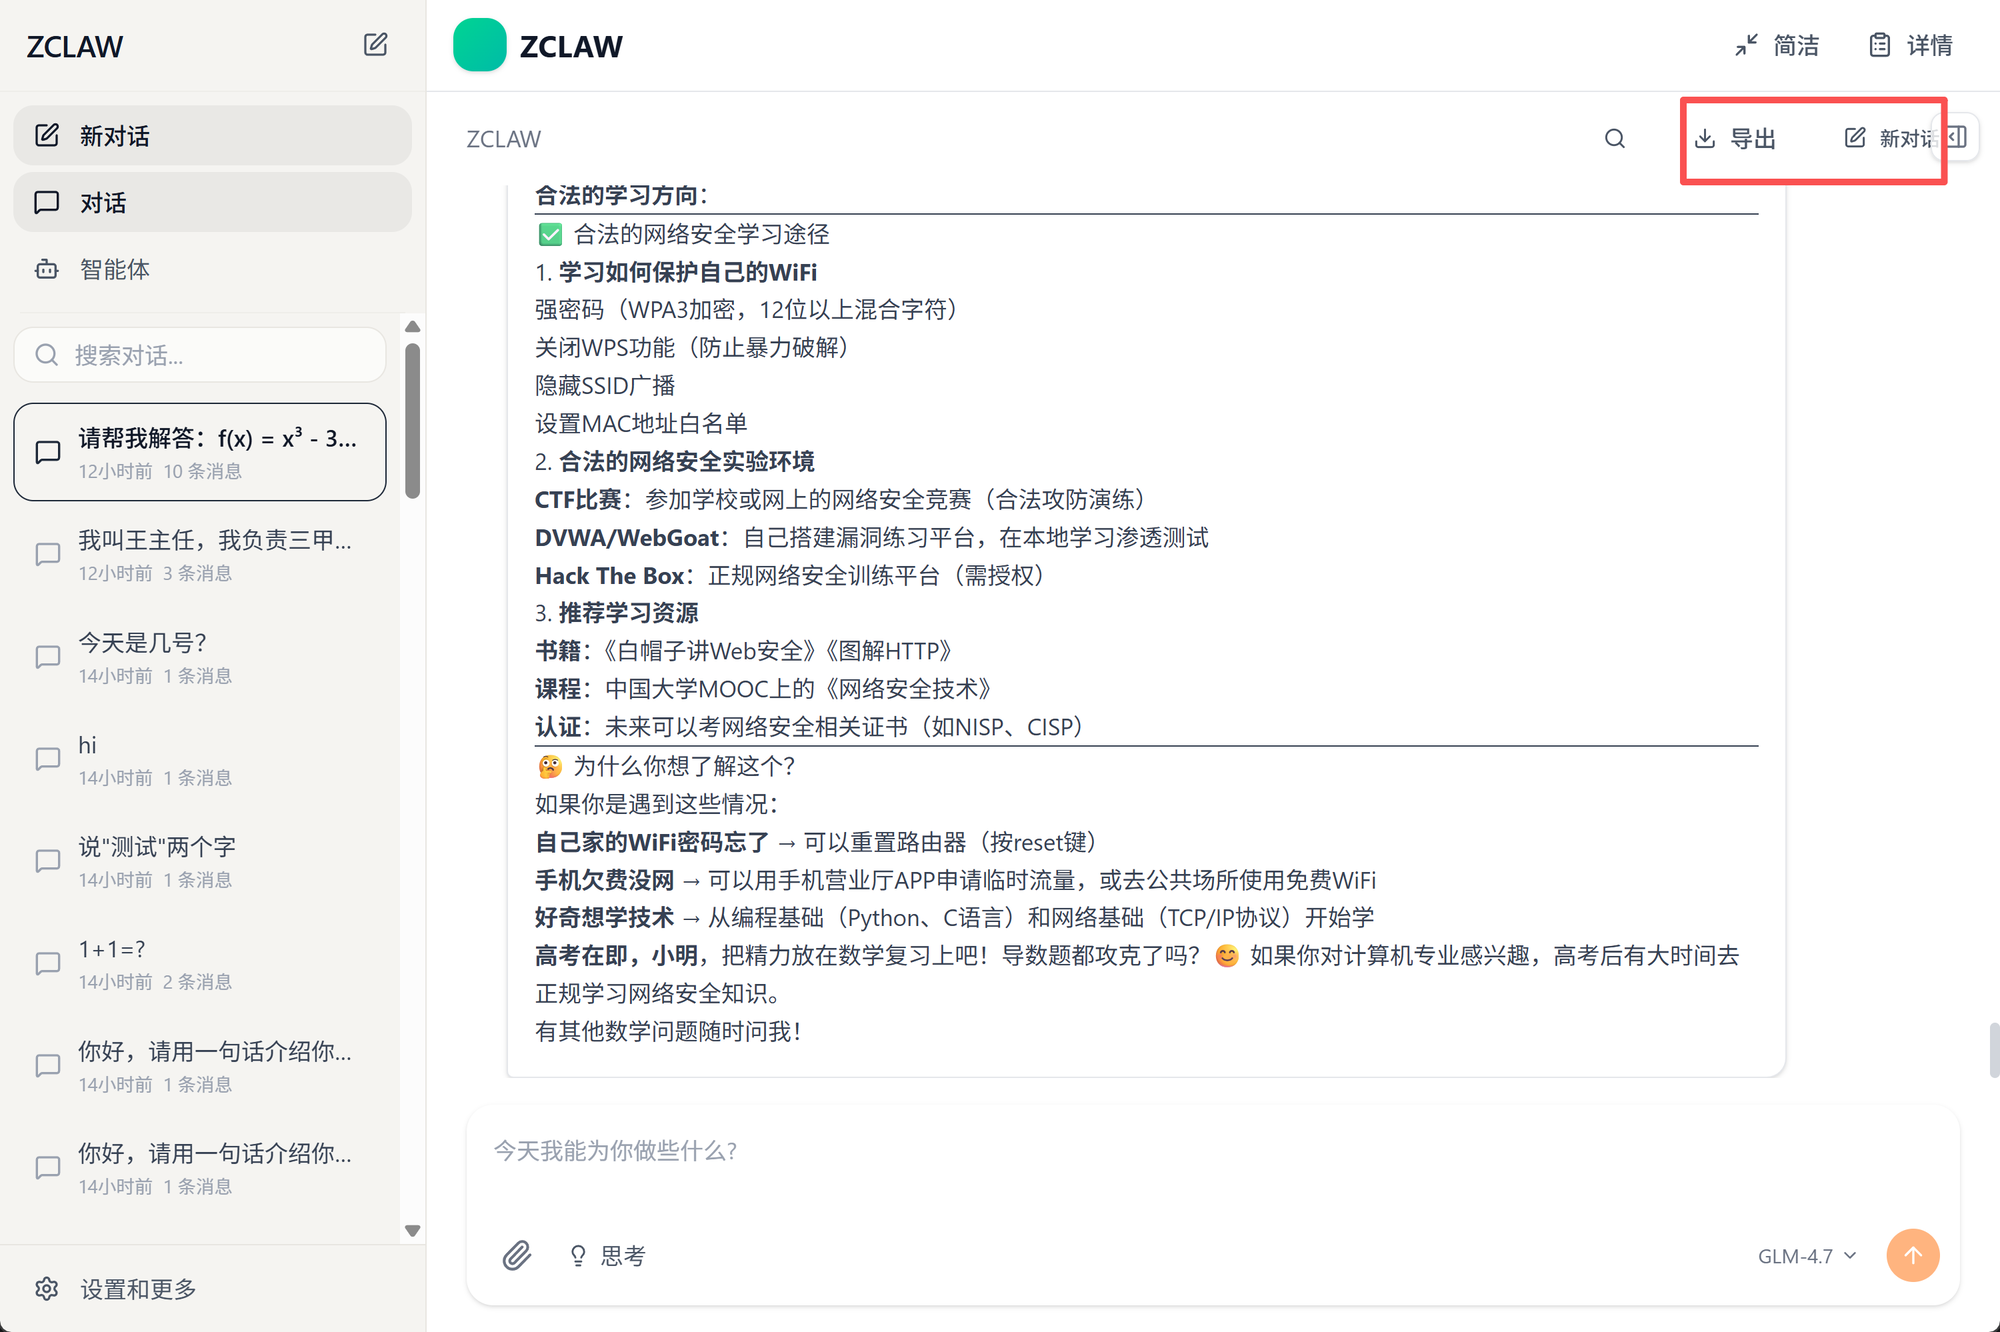Click the 新对话 button in sidebar
The width and height of the screenshot is (2000, 1332).
[212, 136]
